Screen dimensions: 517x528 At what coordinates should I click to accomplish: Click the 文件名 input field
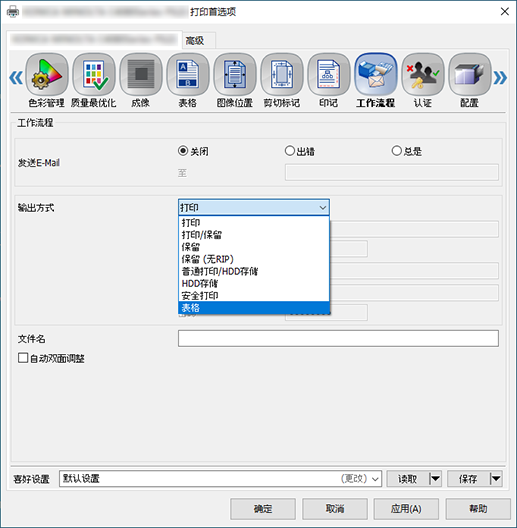coord(338,338)
